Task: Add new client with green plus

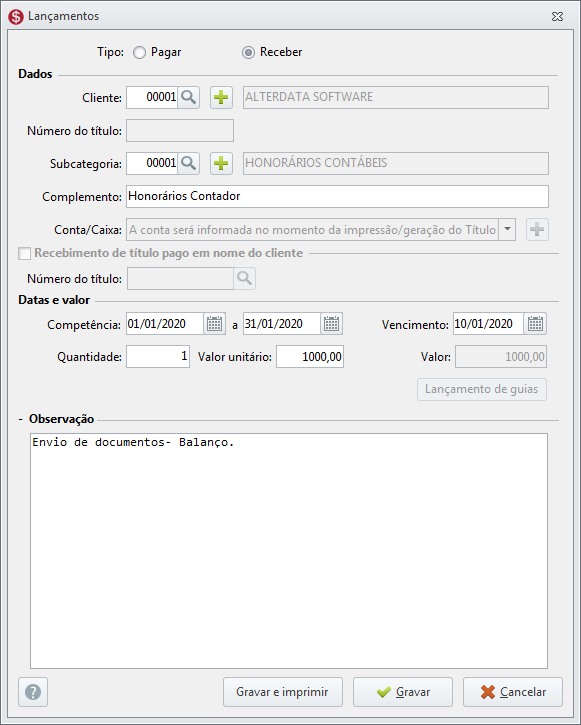Action: click(221, 98)
